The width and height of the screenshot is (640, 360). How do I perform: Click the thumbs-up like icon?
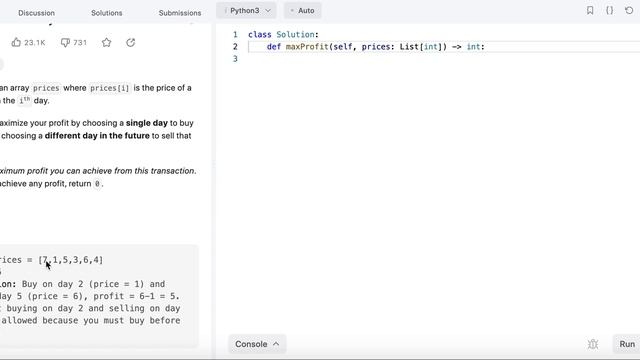coord(16,42)
